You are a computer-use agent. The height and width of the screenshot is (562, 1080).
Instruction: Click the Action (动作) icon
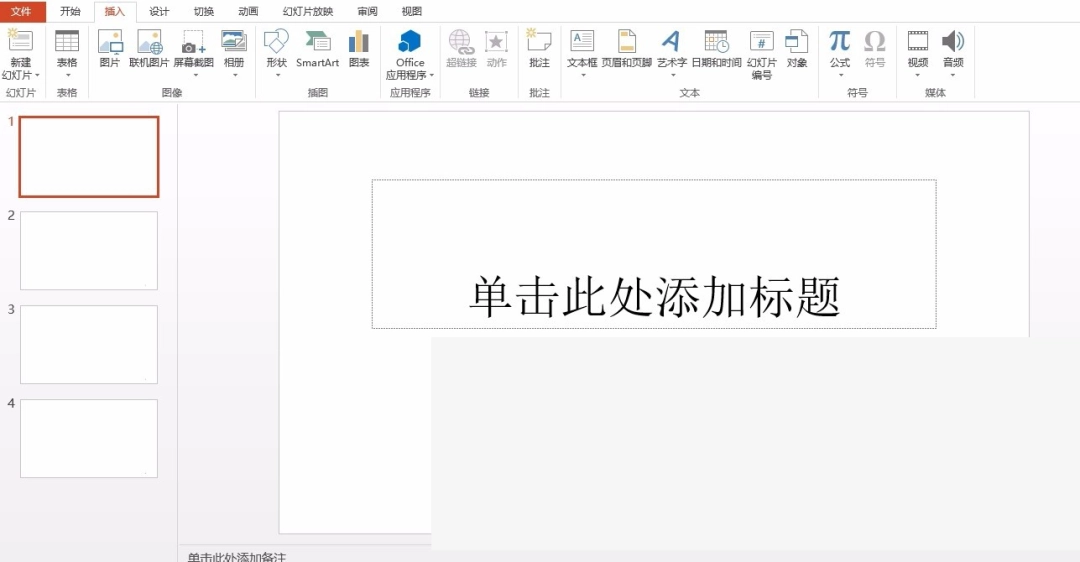point(497,41)
